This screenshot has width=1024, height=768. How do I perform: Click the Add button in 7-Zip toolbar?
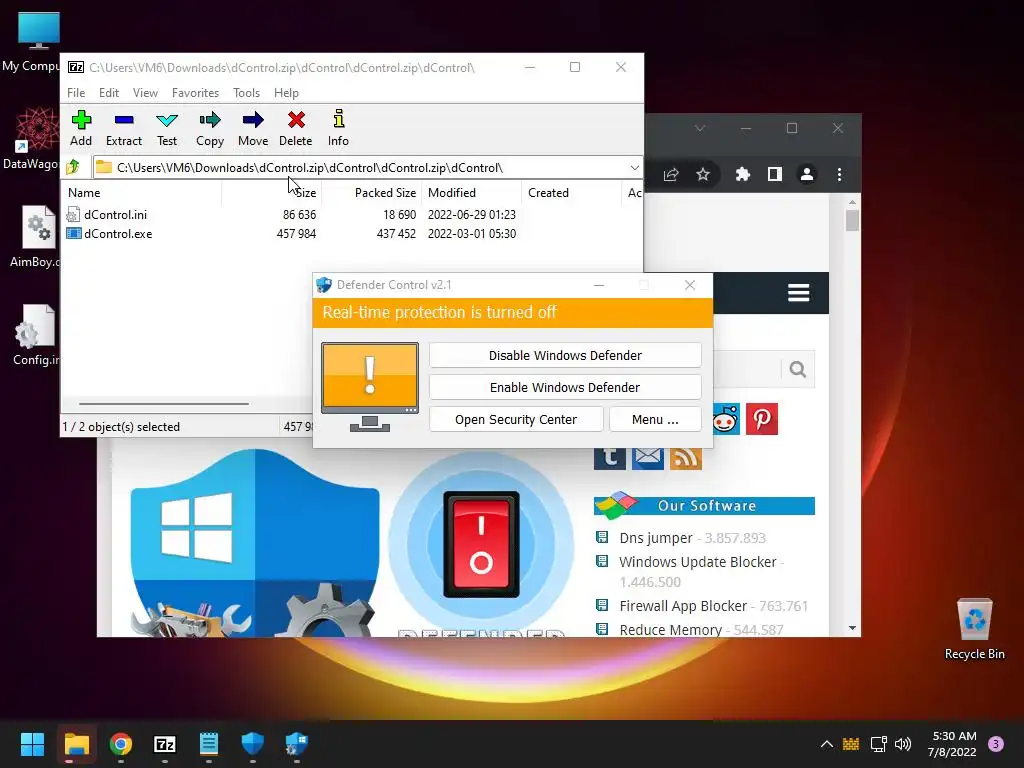pos(81,128)
